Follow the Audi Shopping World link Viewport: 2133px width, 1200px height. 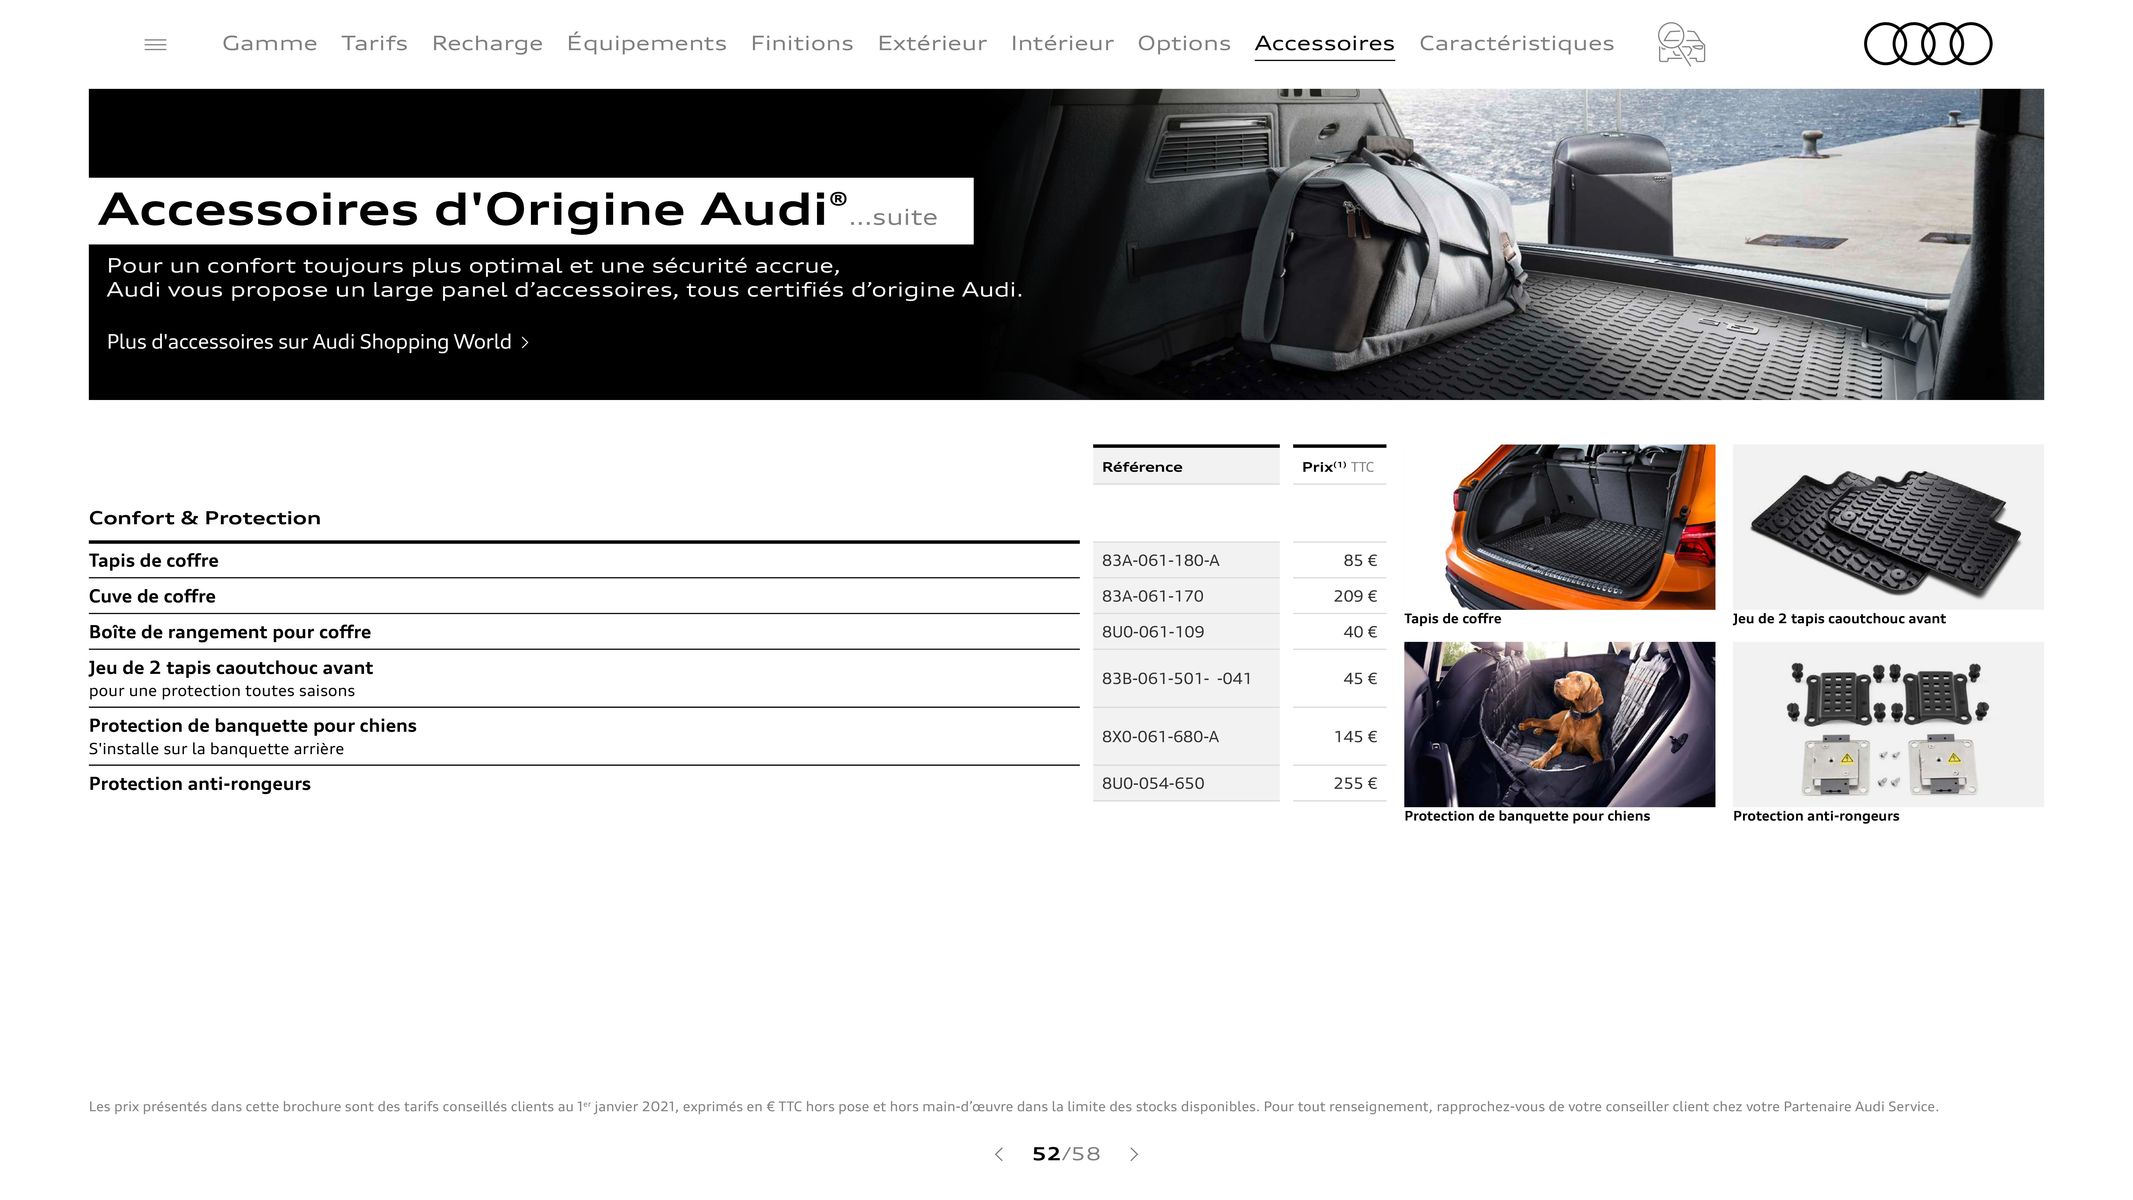(x=318, y=342)
